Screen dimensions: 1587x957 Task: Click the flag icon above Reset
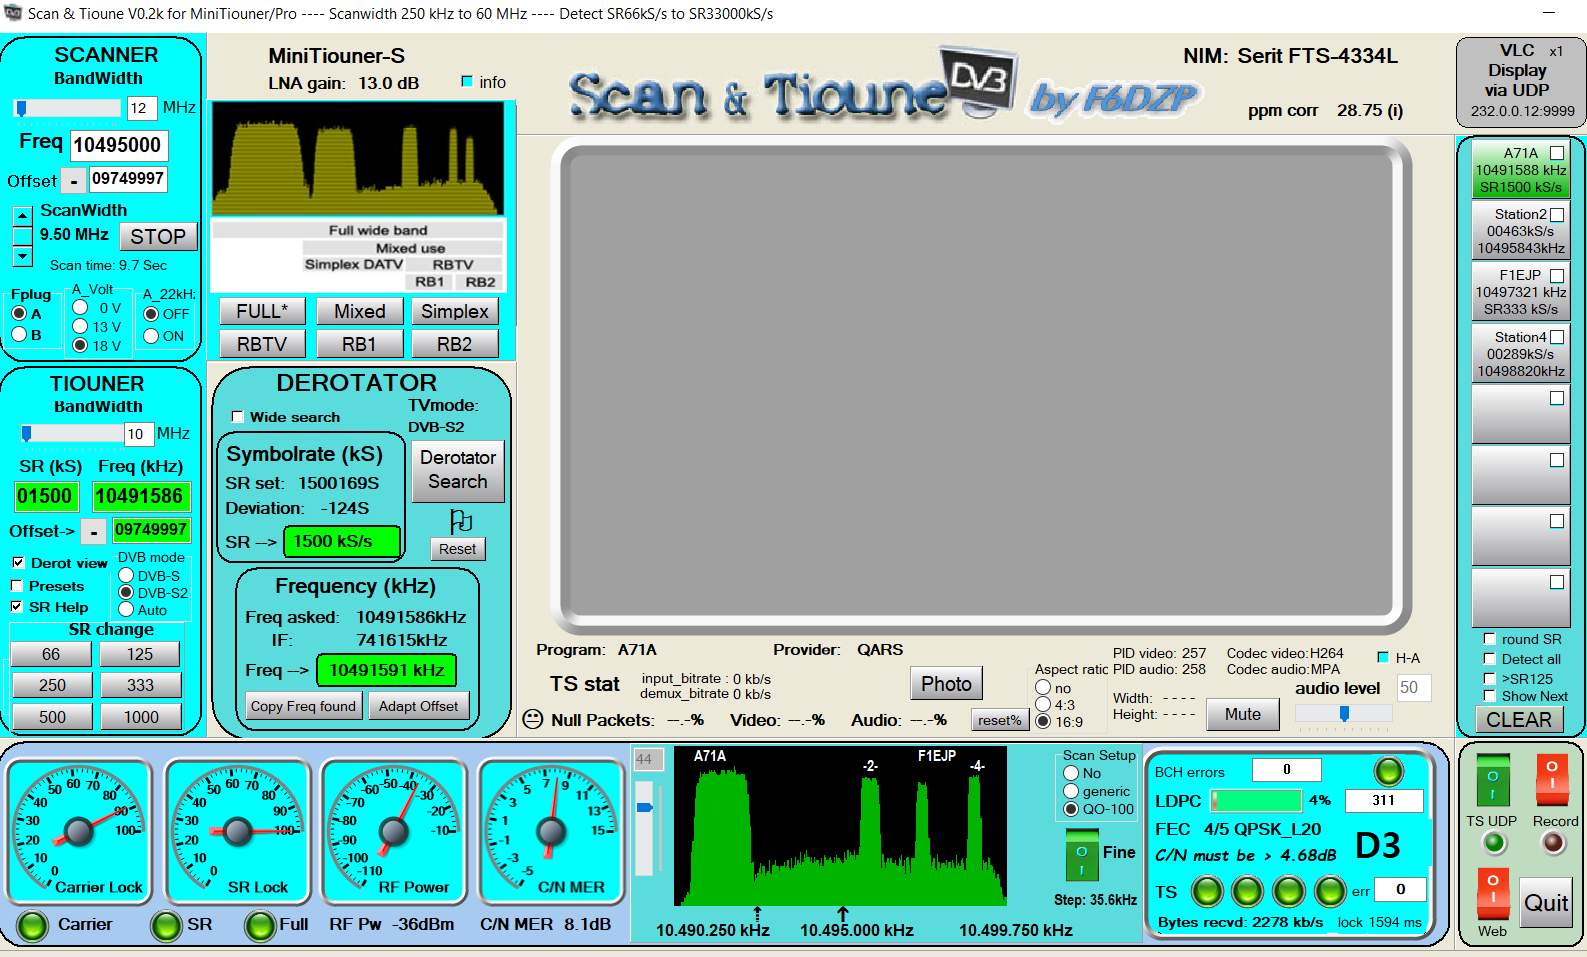click(x=459, y=521)
